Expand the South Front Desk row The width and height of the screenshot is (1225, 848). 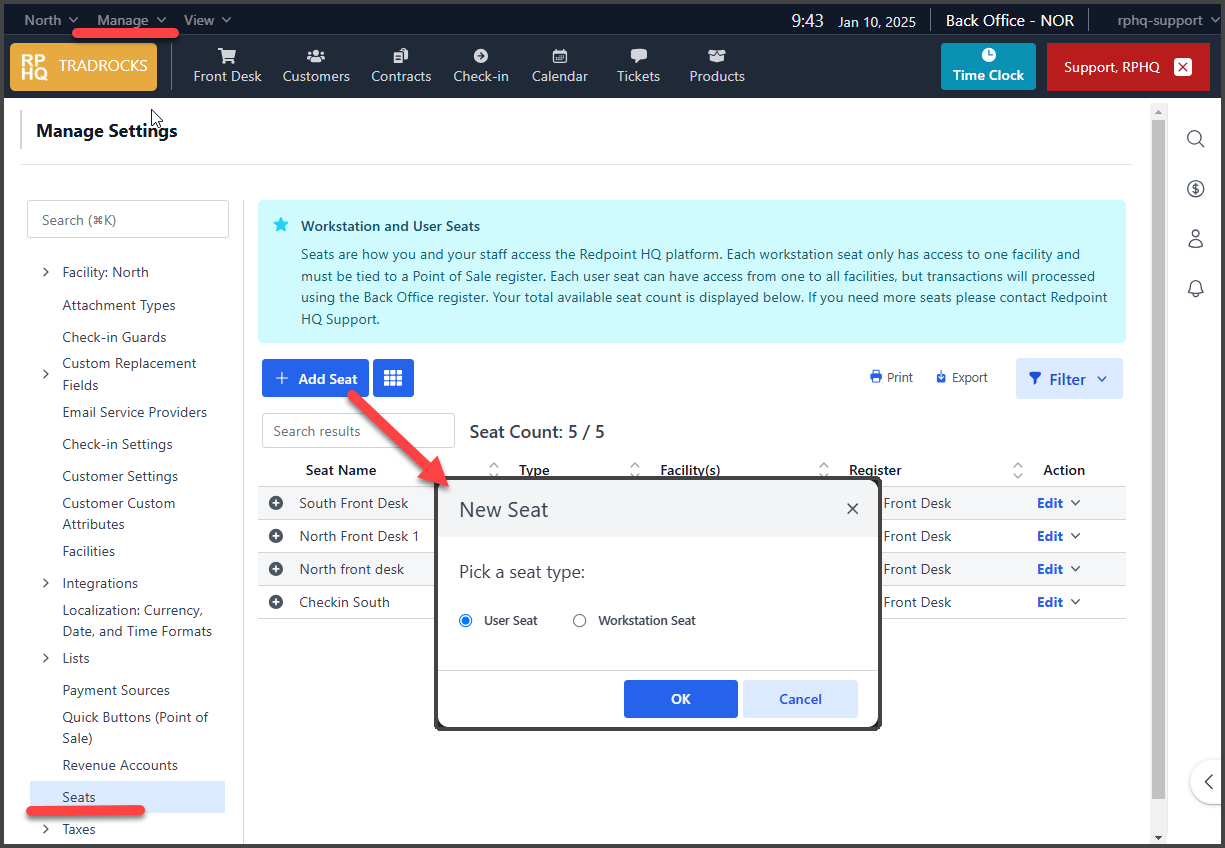tap(276, 503)
